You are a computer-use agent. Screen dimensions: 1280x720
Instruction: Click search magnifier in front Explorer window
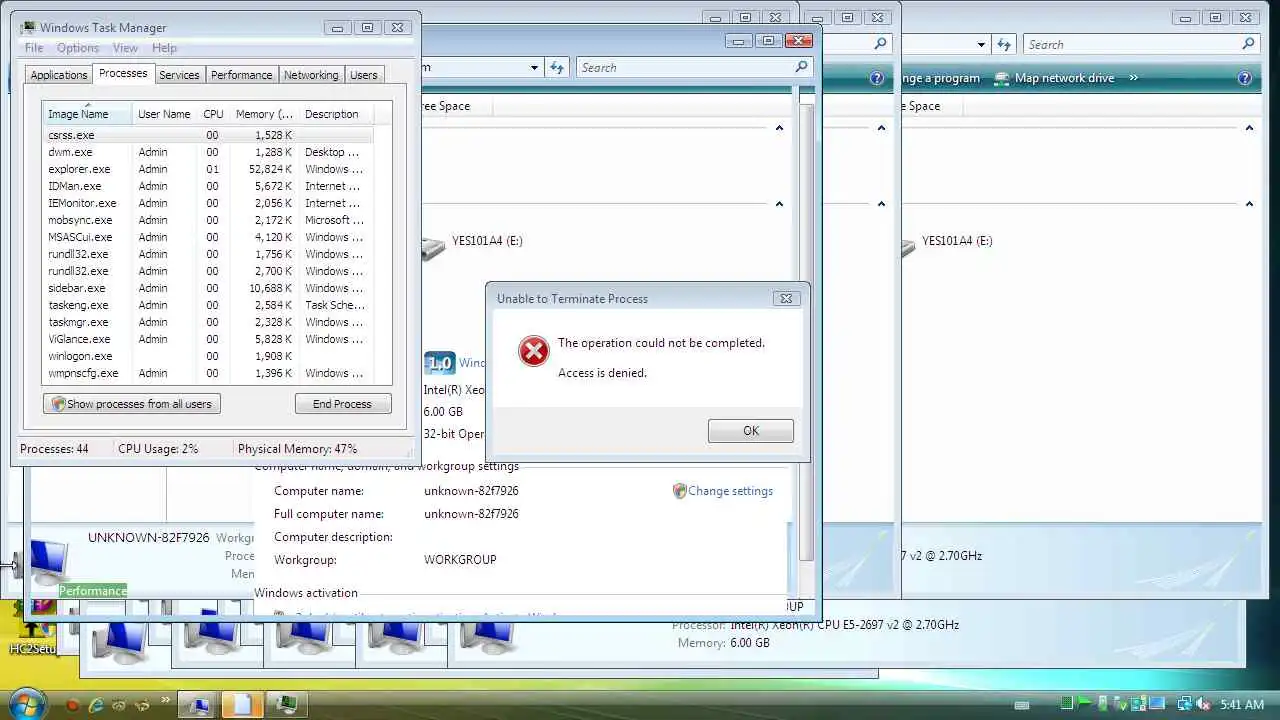click(x=801, y=67)
